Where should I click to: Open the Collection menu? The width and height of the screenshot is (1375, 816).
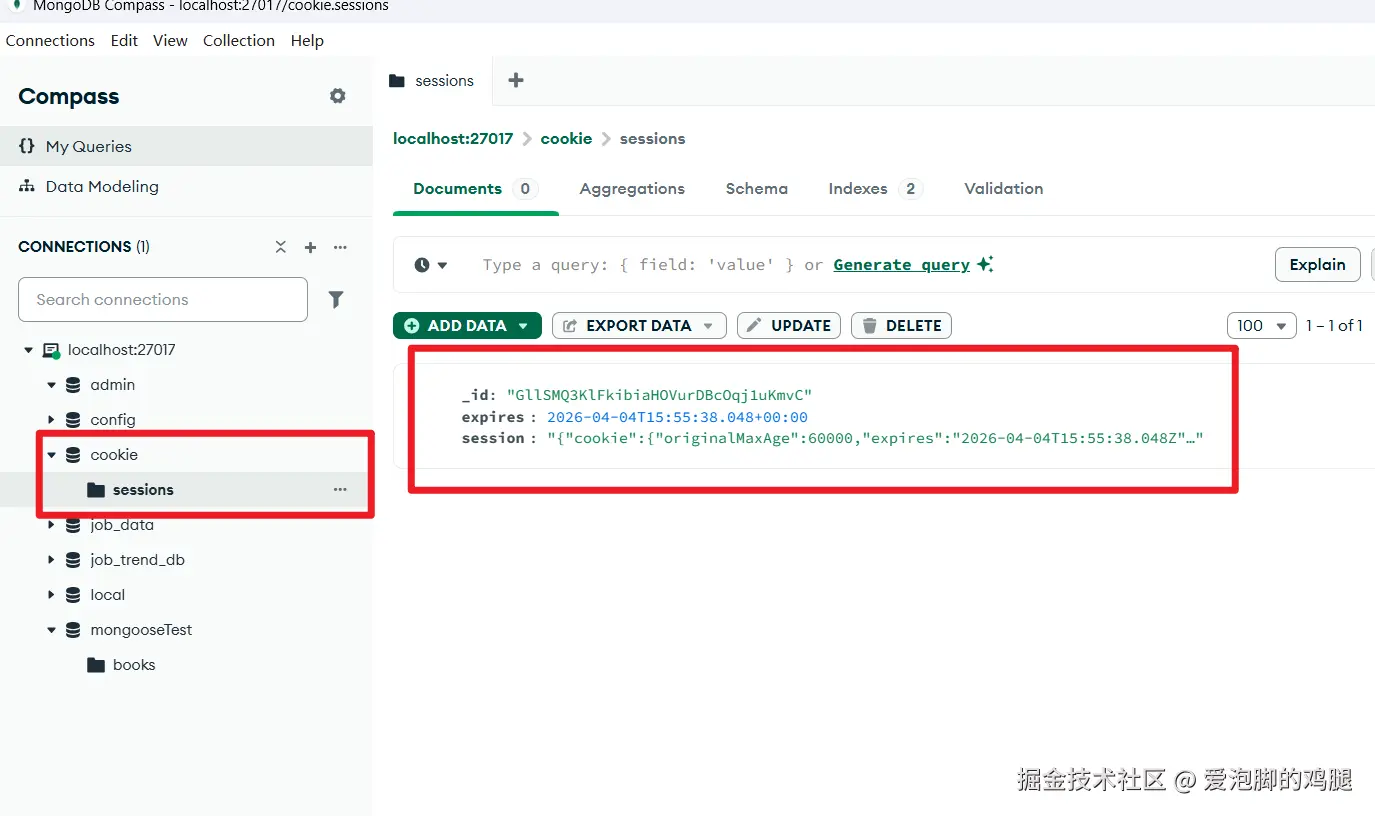(x=239, y=41)
